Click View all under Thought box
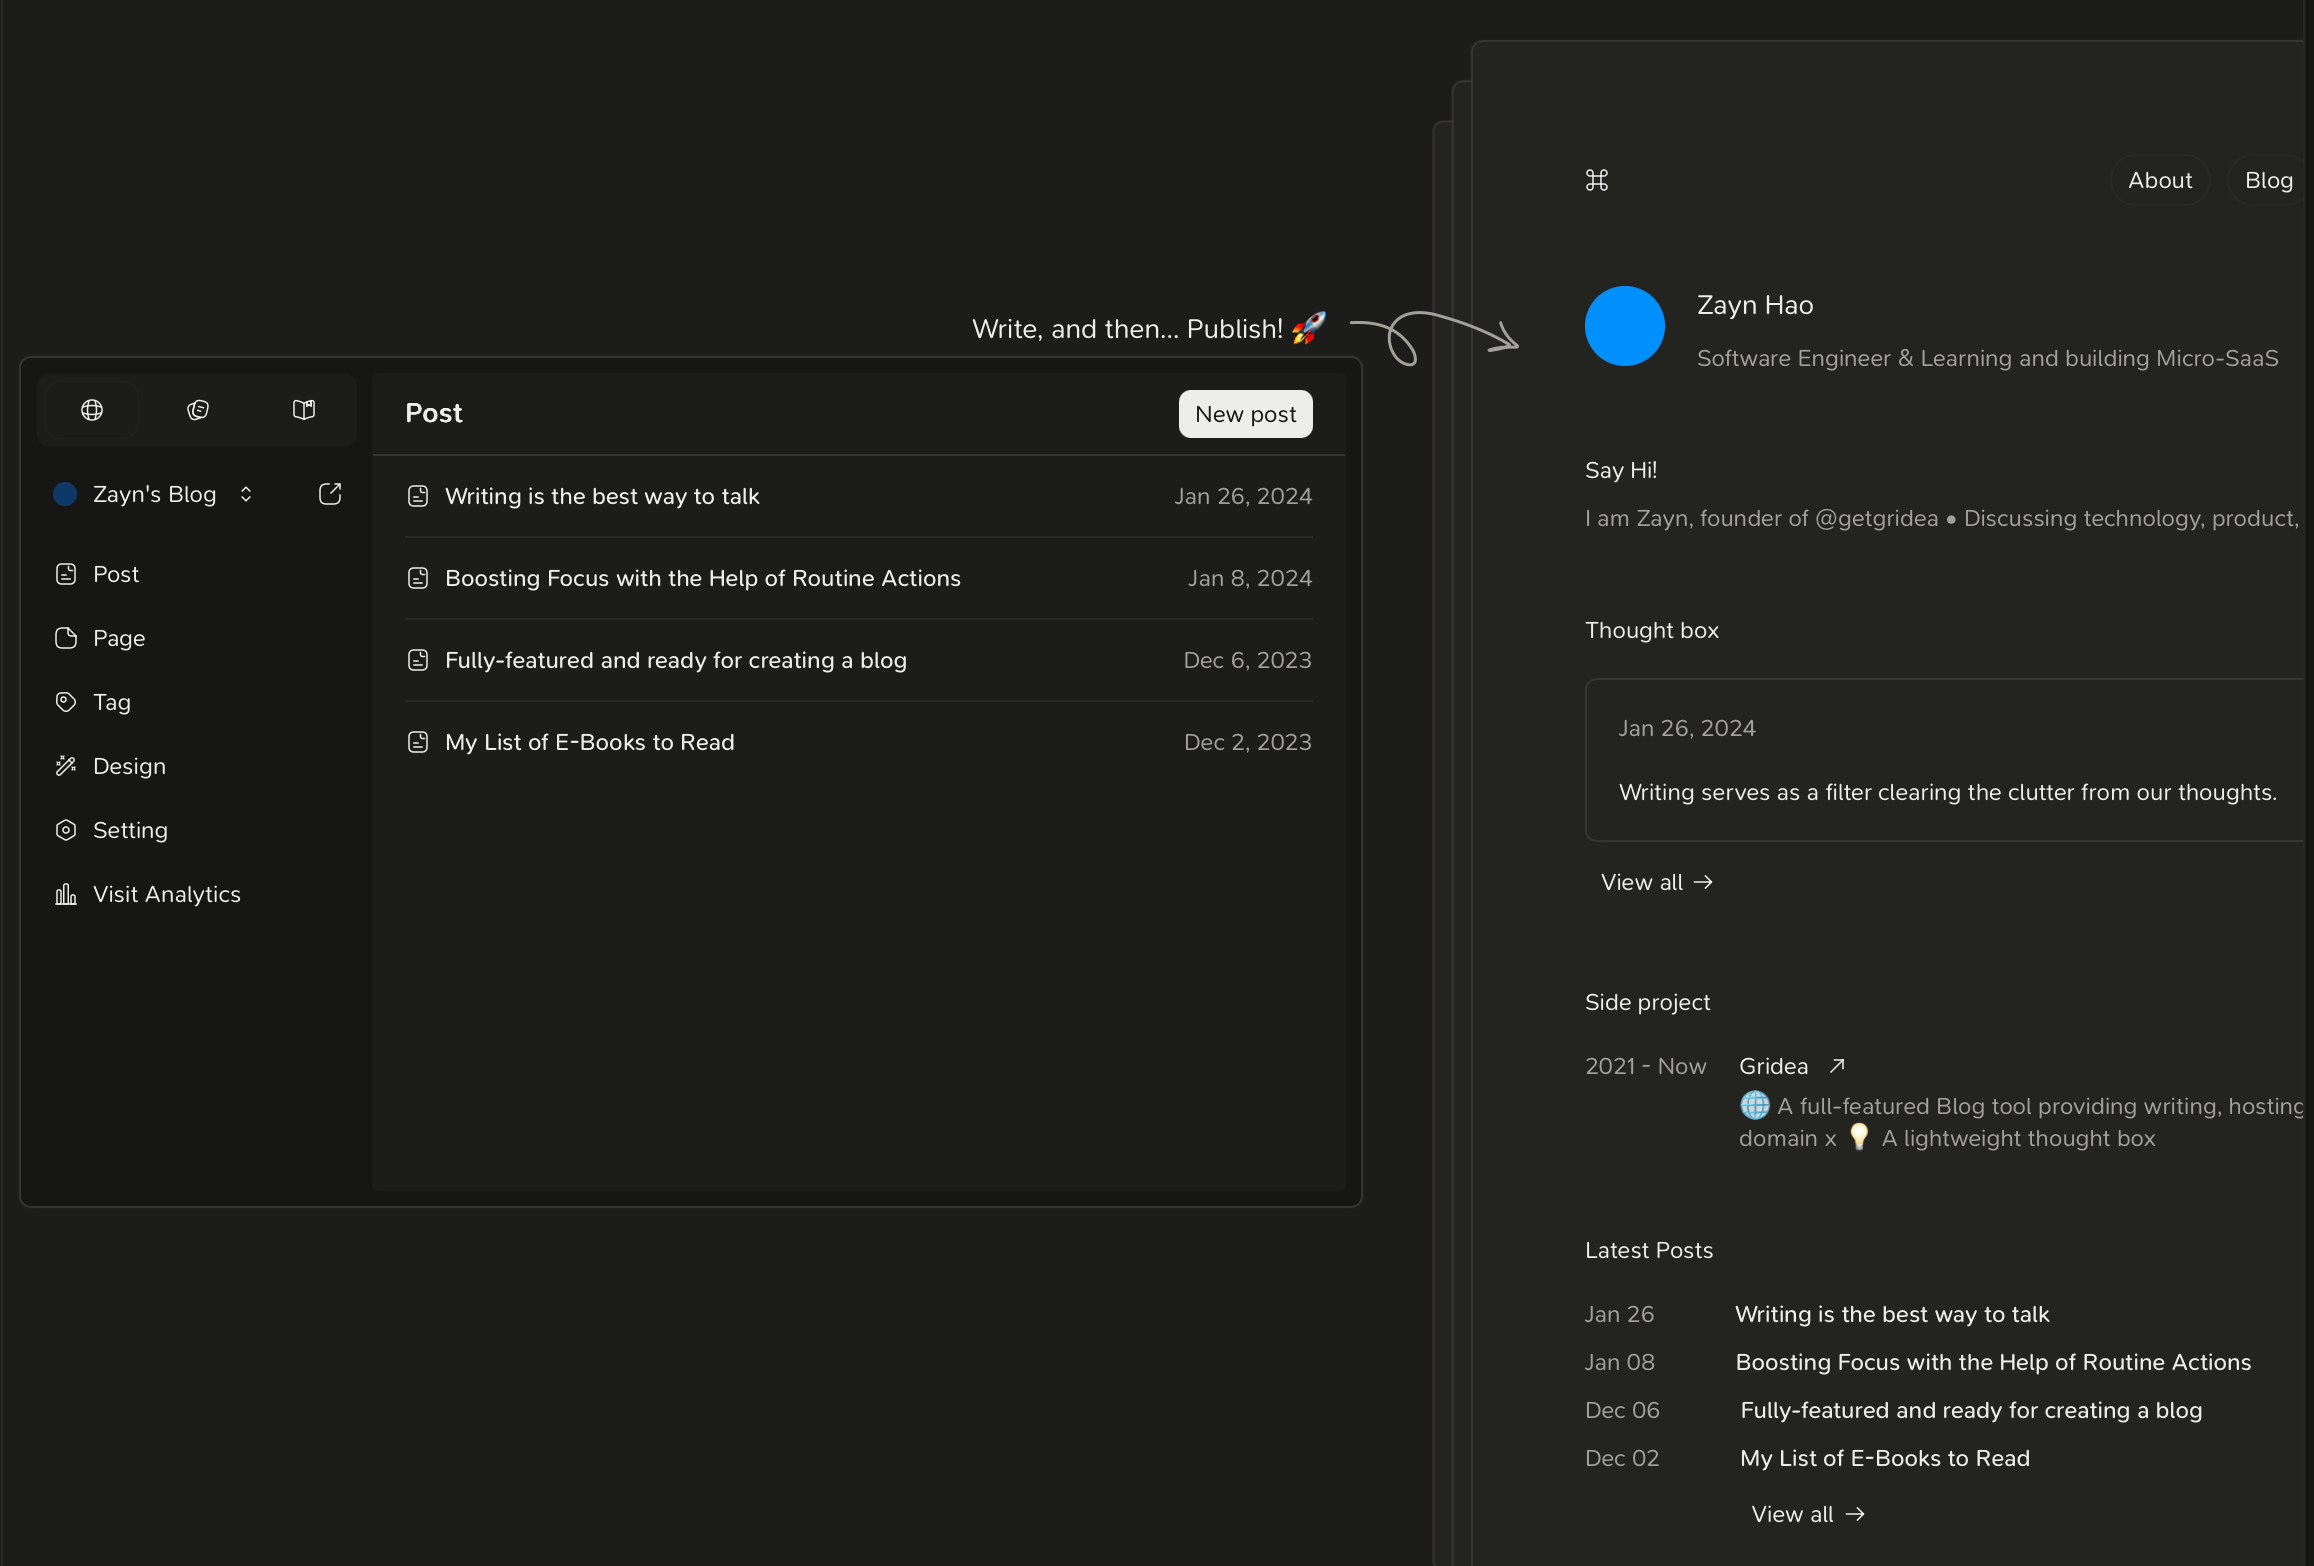Screen dimensions: 2314x1566 (x=1656, y=882)
